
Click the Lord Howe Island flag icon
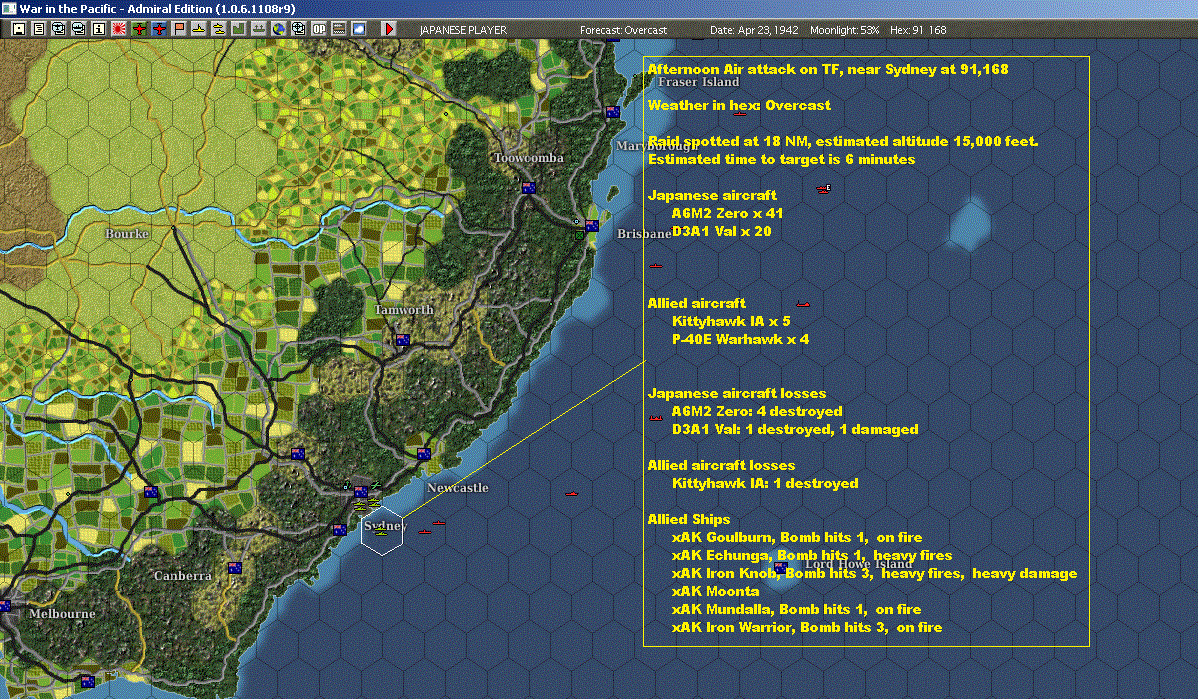780,568
